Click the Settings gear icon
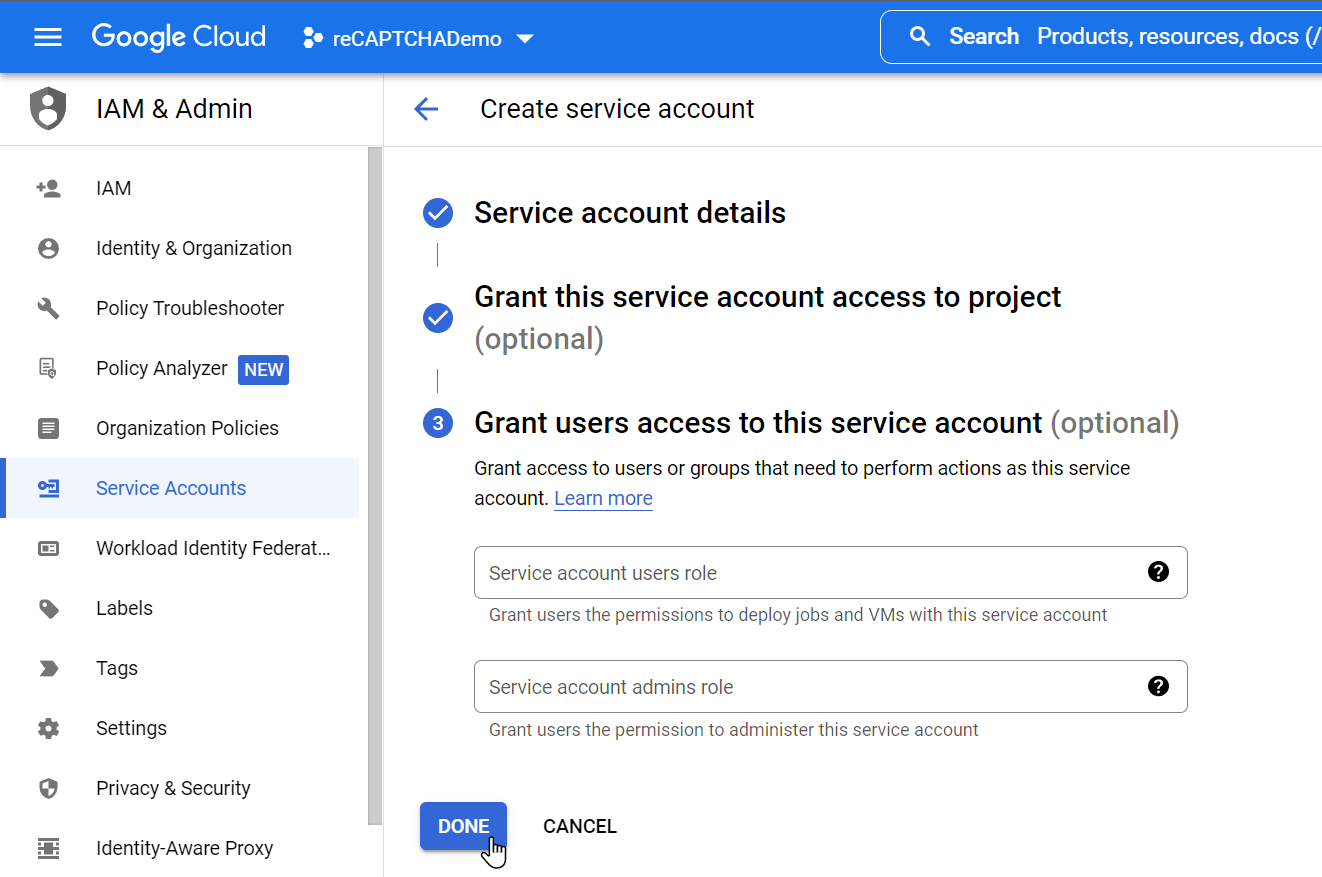 (x=48, y=728)
